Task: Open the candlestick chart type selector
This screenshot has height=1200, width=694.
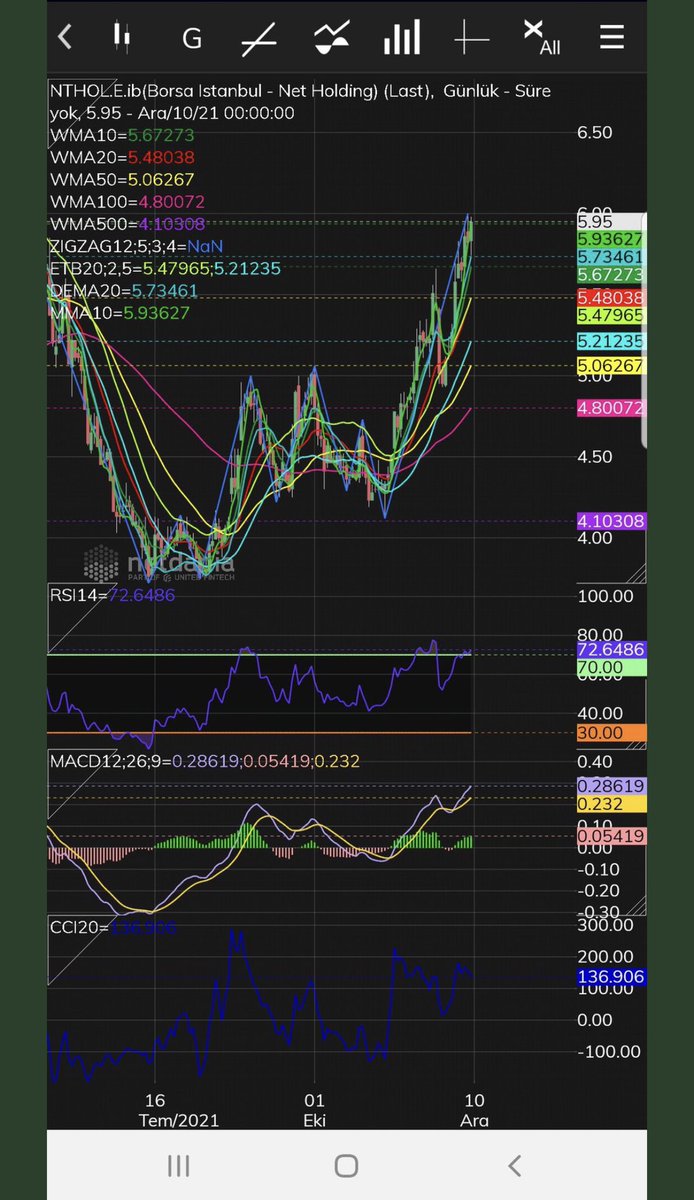Action: pos(121,38)
